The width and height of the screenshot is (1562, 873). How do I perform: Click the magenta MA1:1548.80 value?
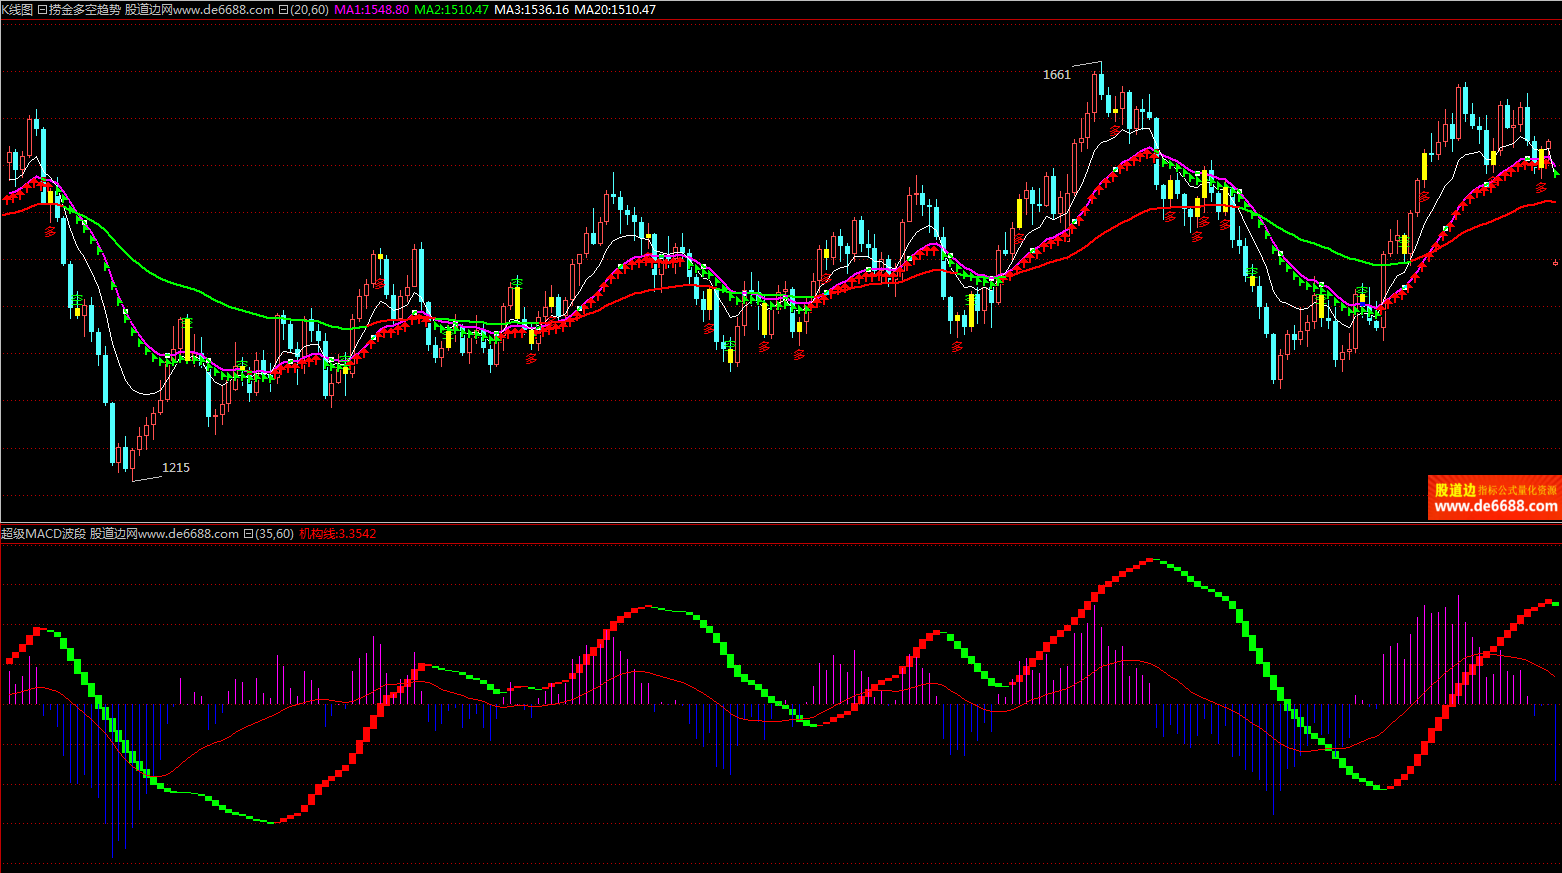pos(371,10)
